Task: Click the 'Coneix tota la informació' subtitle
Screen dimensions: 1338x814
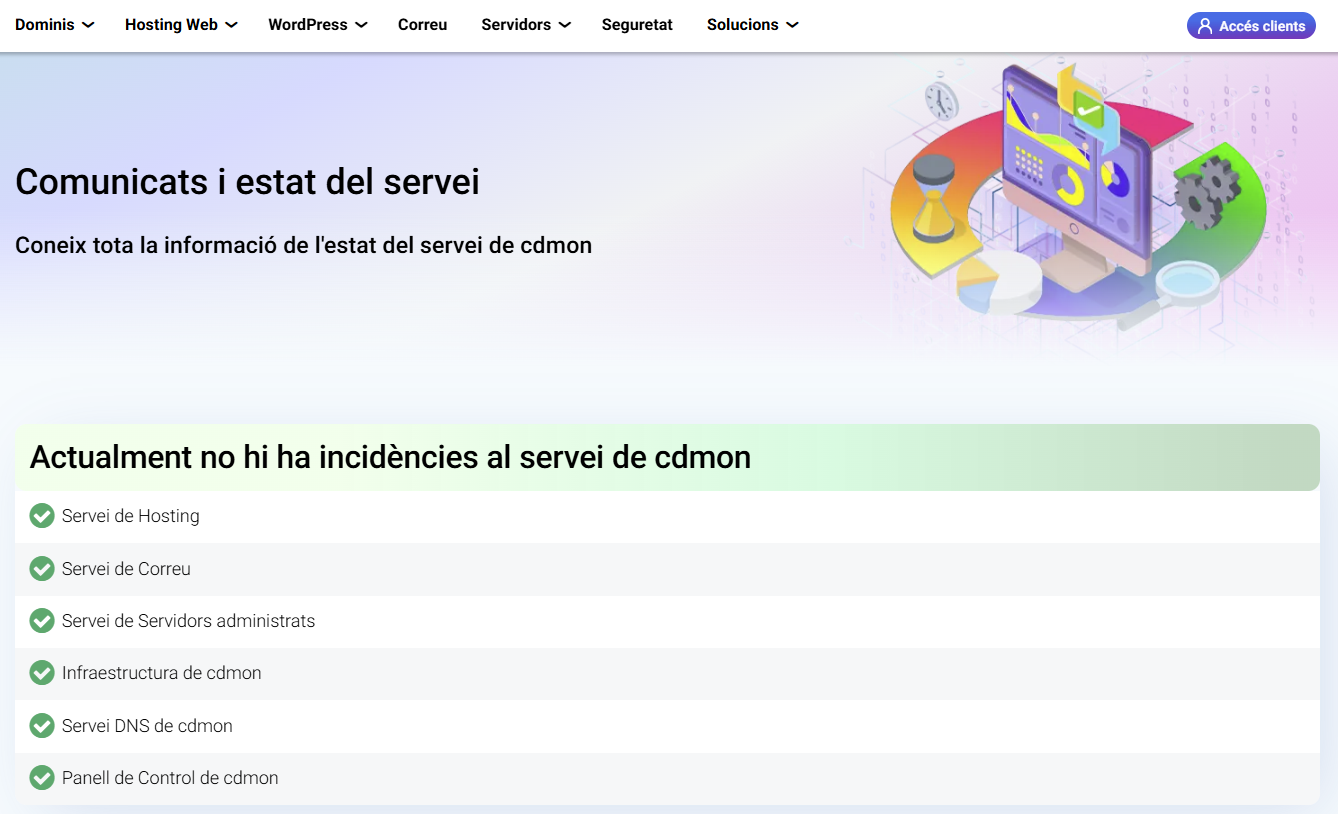Action: [x=303, y=245]
